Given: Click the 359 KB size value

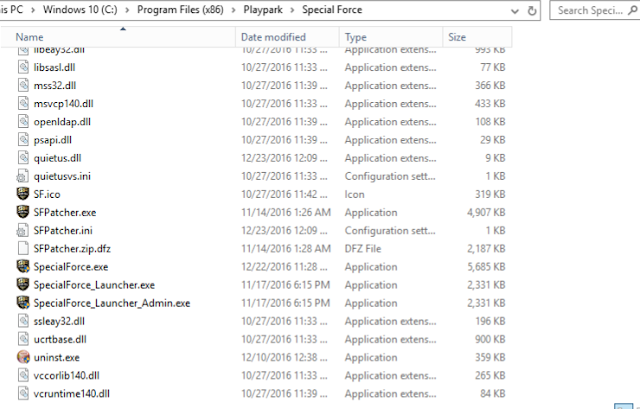Looking at the screenshot, I should click(x=490, y=358).
